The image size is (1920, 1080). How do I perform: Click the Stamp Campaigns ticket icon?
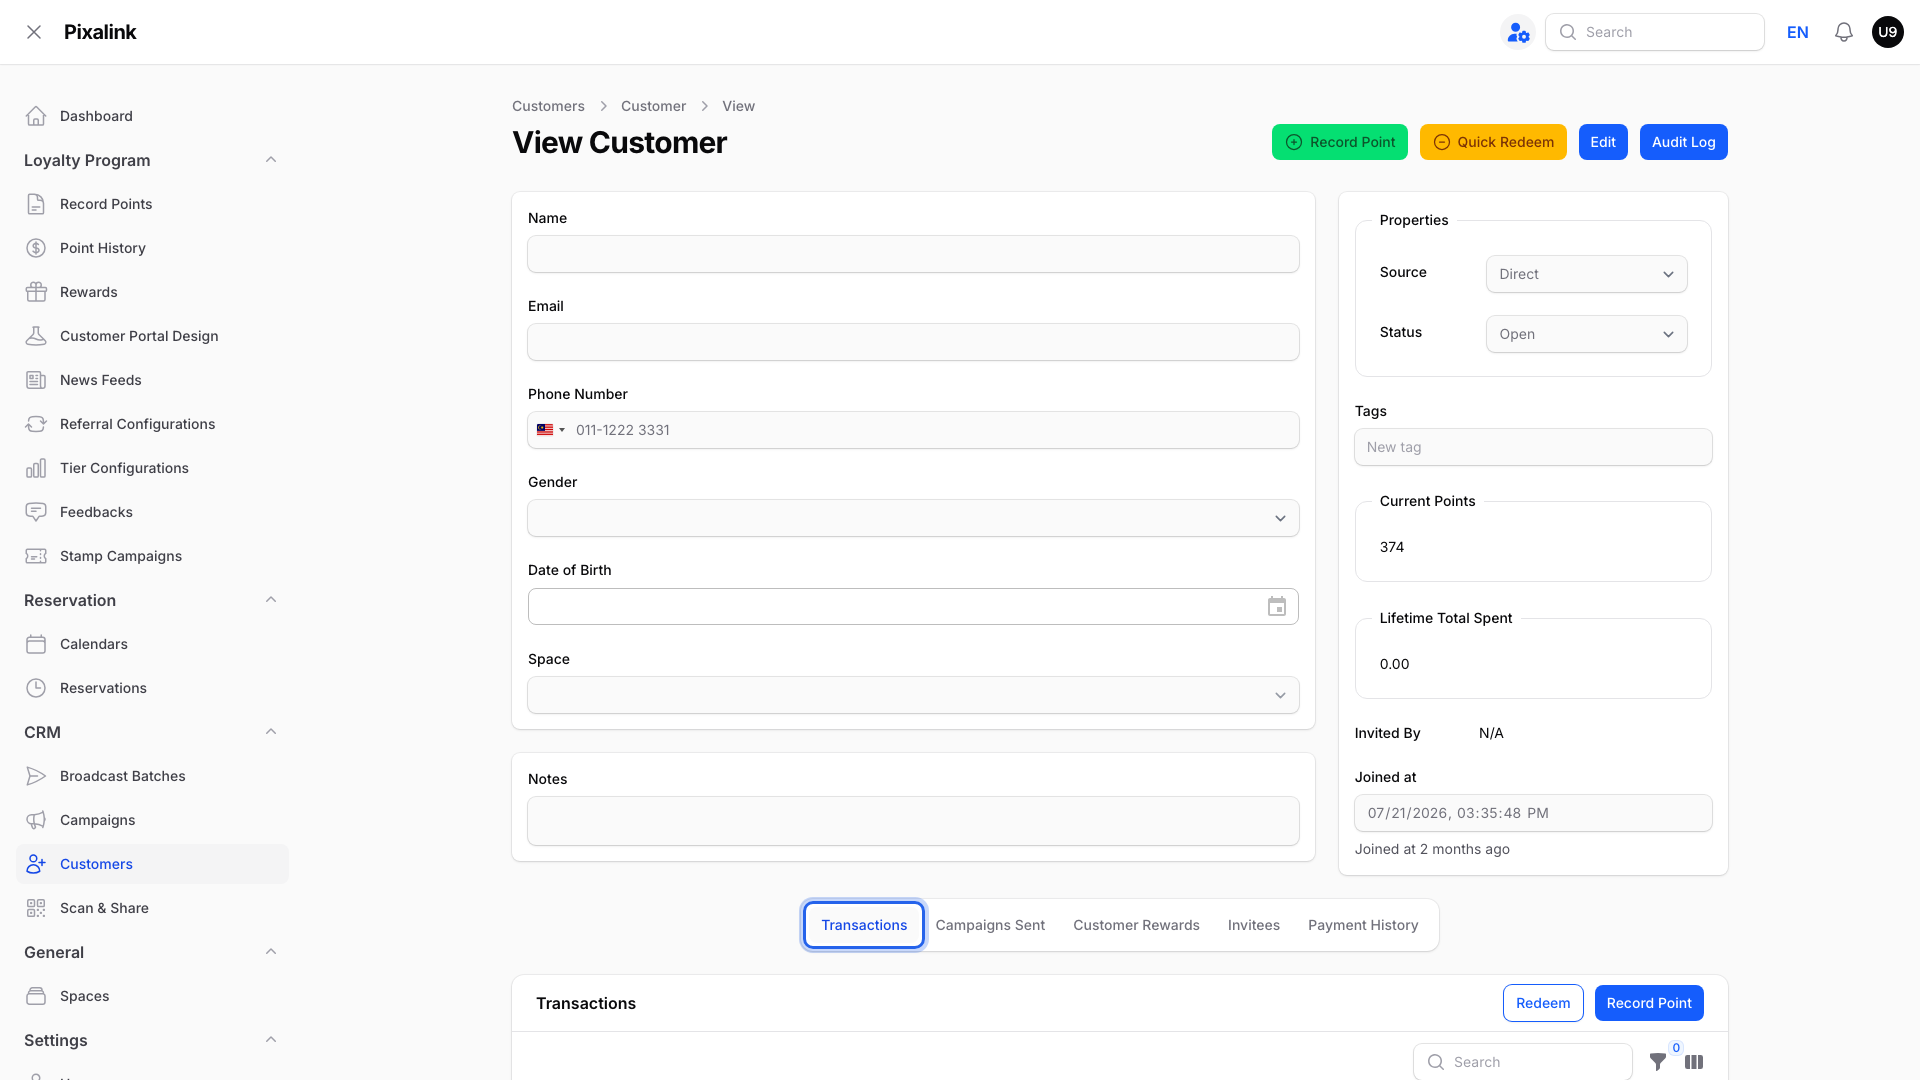pyautogui.click(x=36, y=556)
